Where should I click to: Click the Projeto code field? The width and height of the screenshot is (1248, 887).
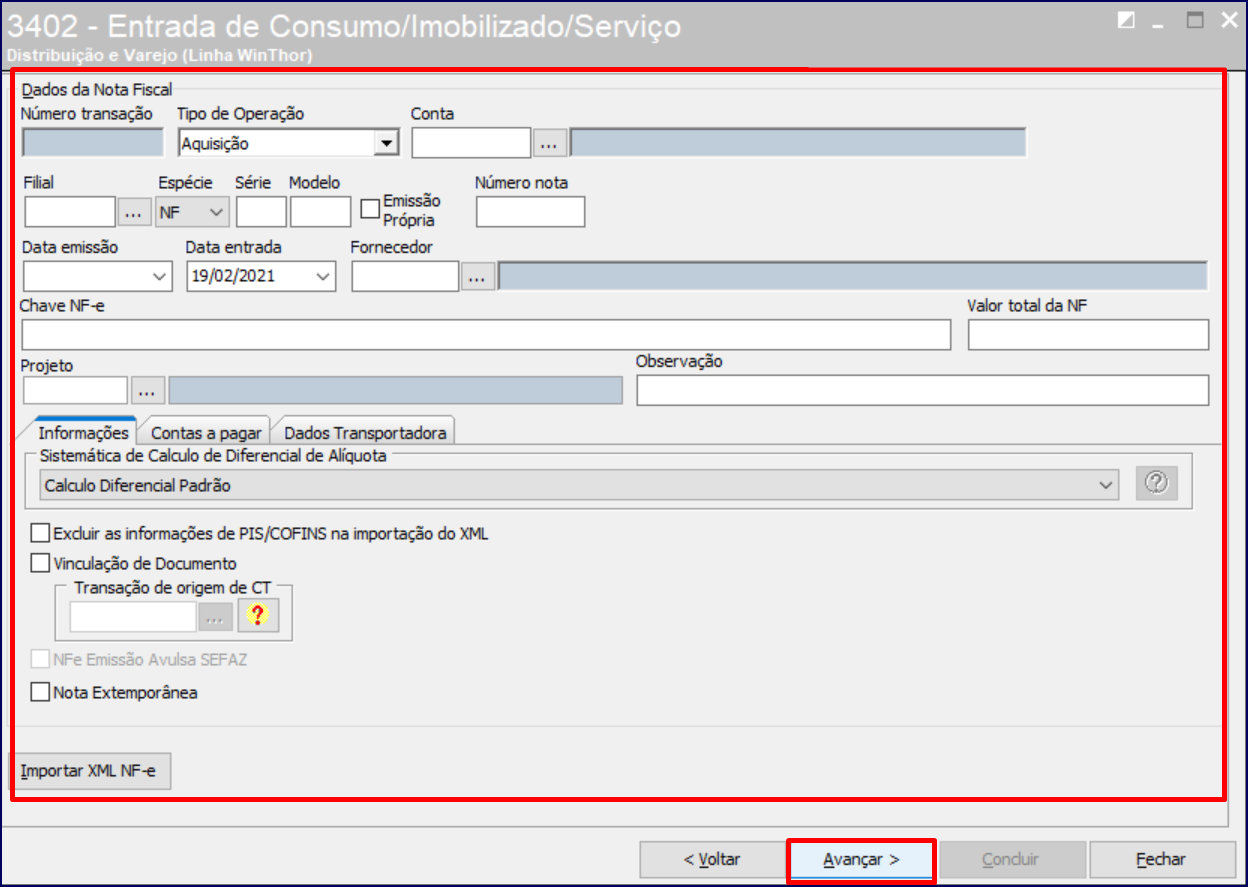76,390
